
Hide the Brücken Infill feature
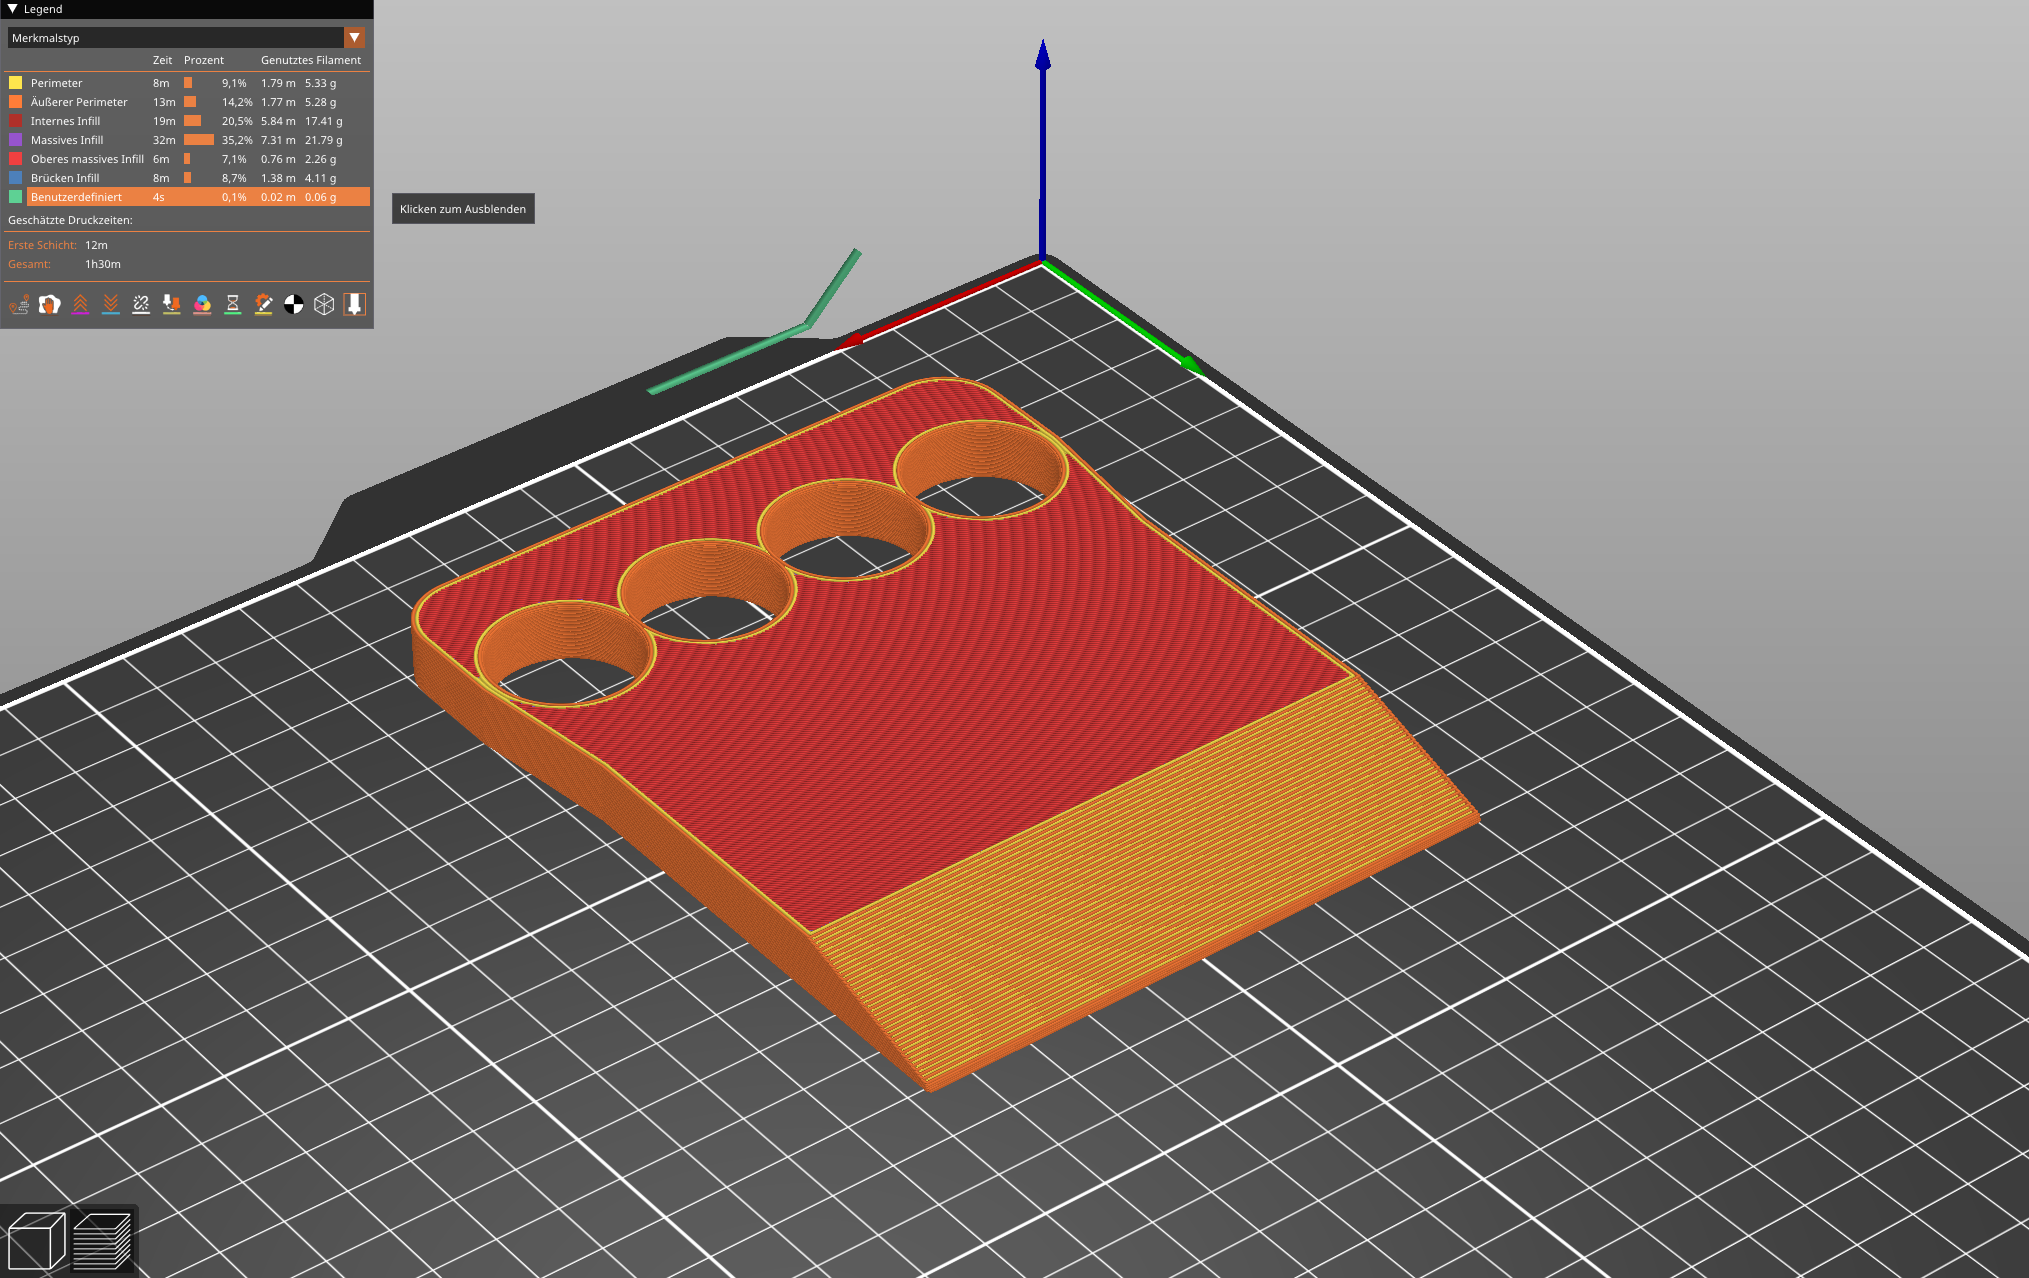click(64, 178)
